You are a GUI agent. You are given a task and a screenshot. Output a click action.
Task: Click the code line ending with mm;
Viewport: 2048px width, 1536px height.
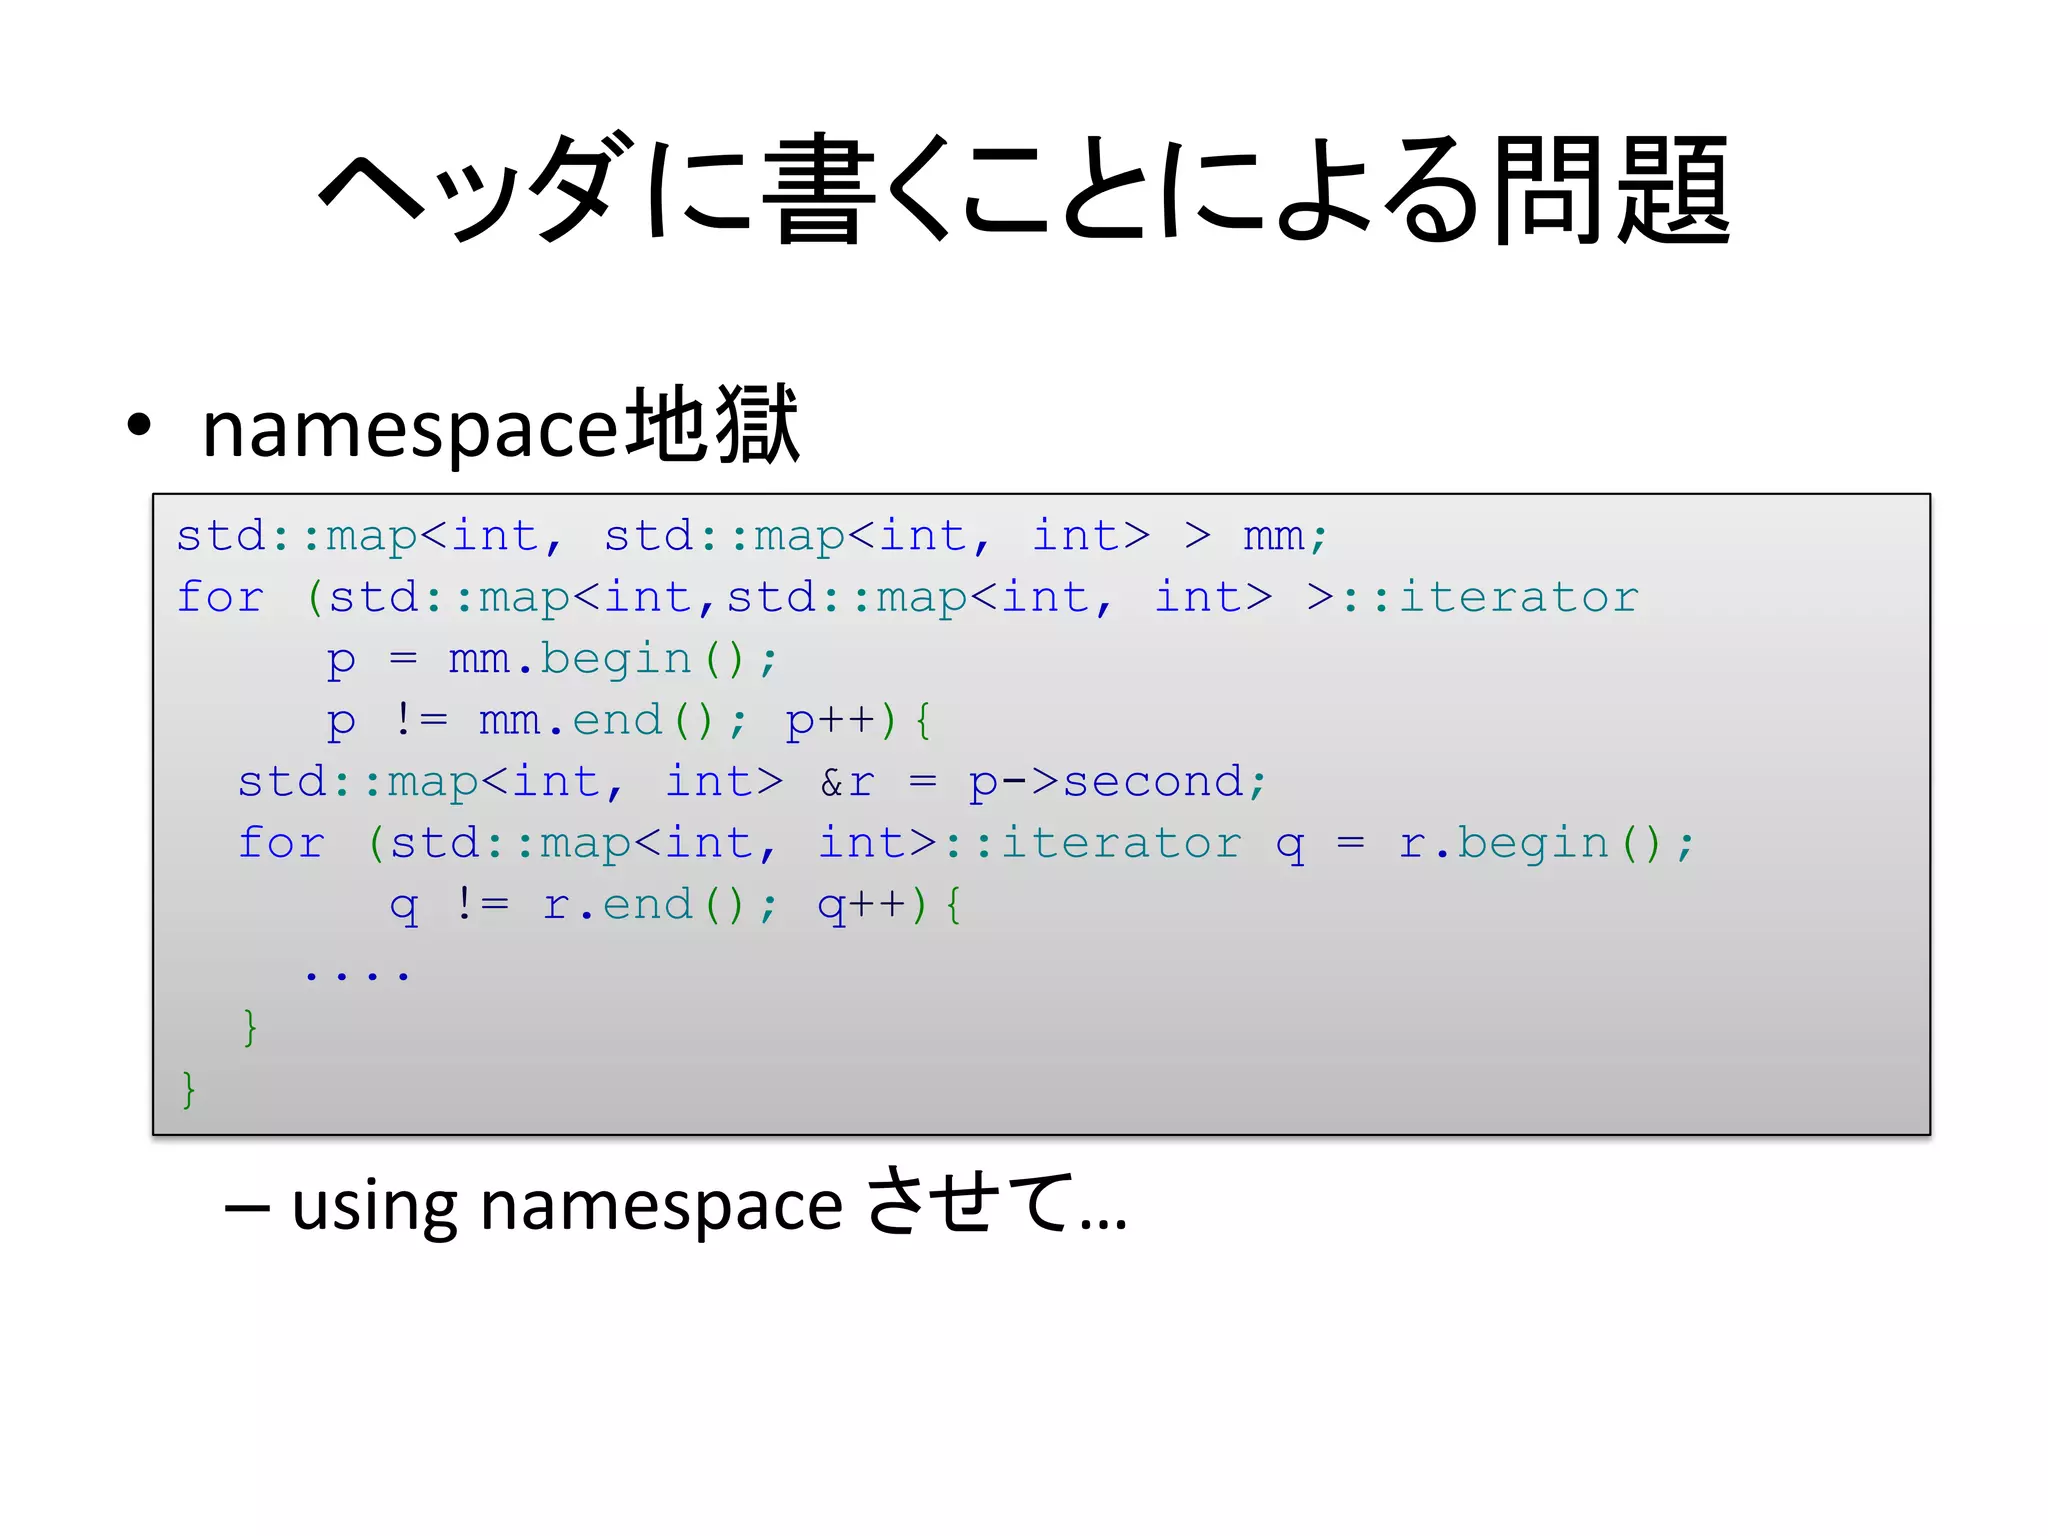(x=752, y=536)
